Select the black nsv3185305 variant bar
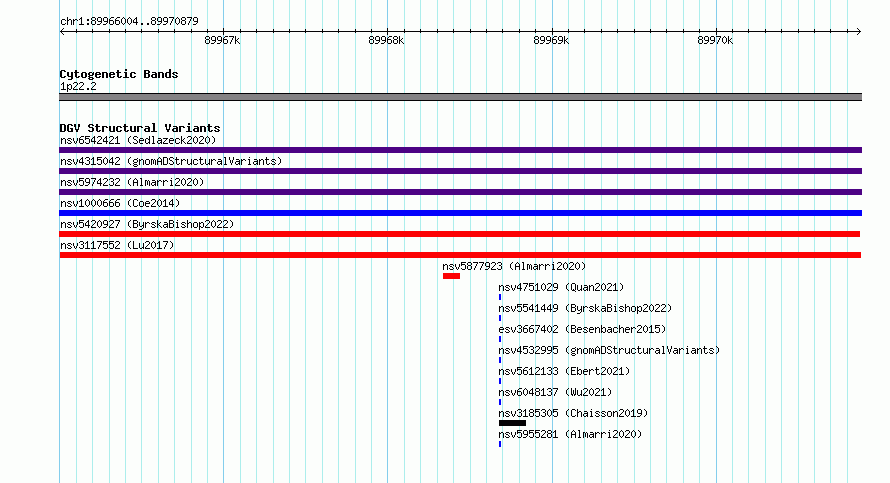This screenshot has height=483, width=890. 513,423
